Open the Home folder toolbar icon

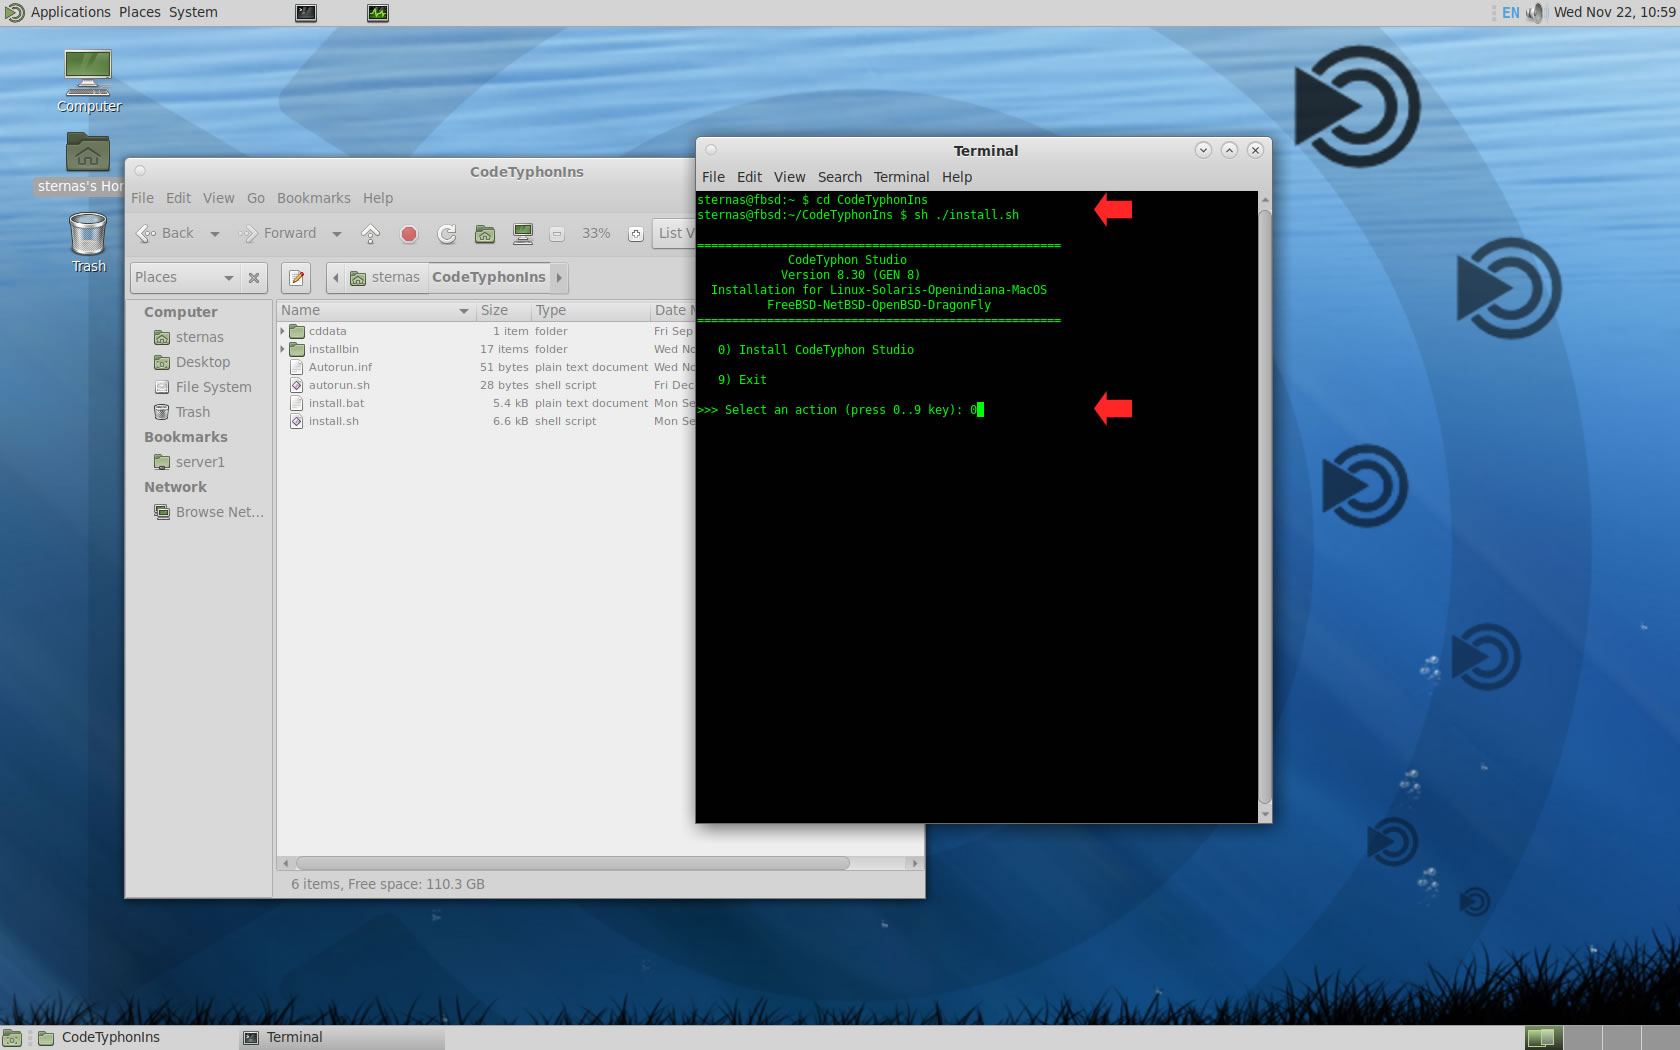click(485, 234)
